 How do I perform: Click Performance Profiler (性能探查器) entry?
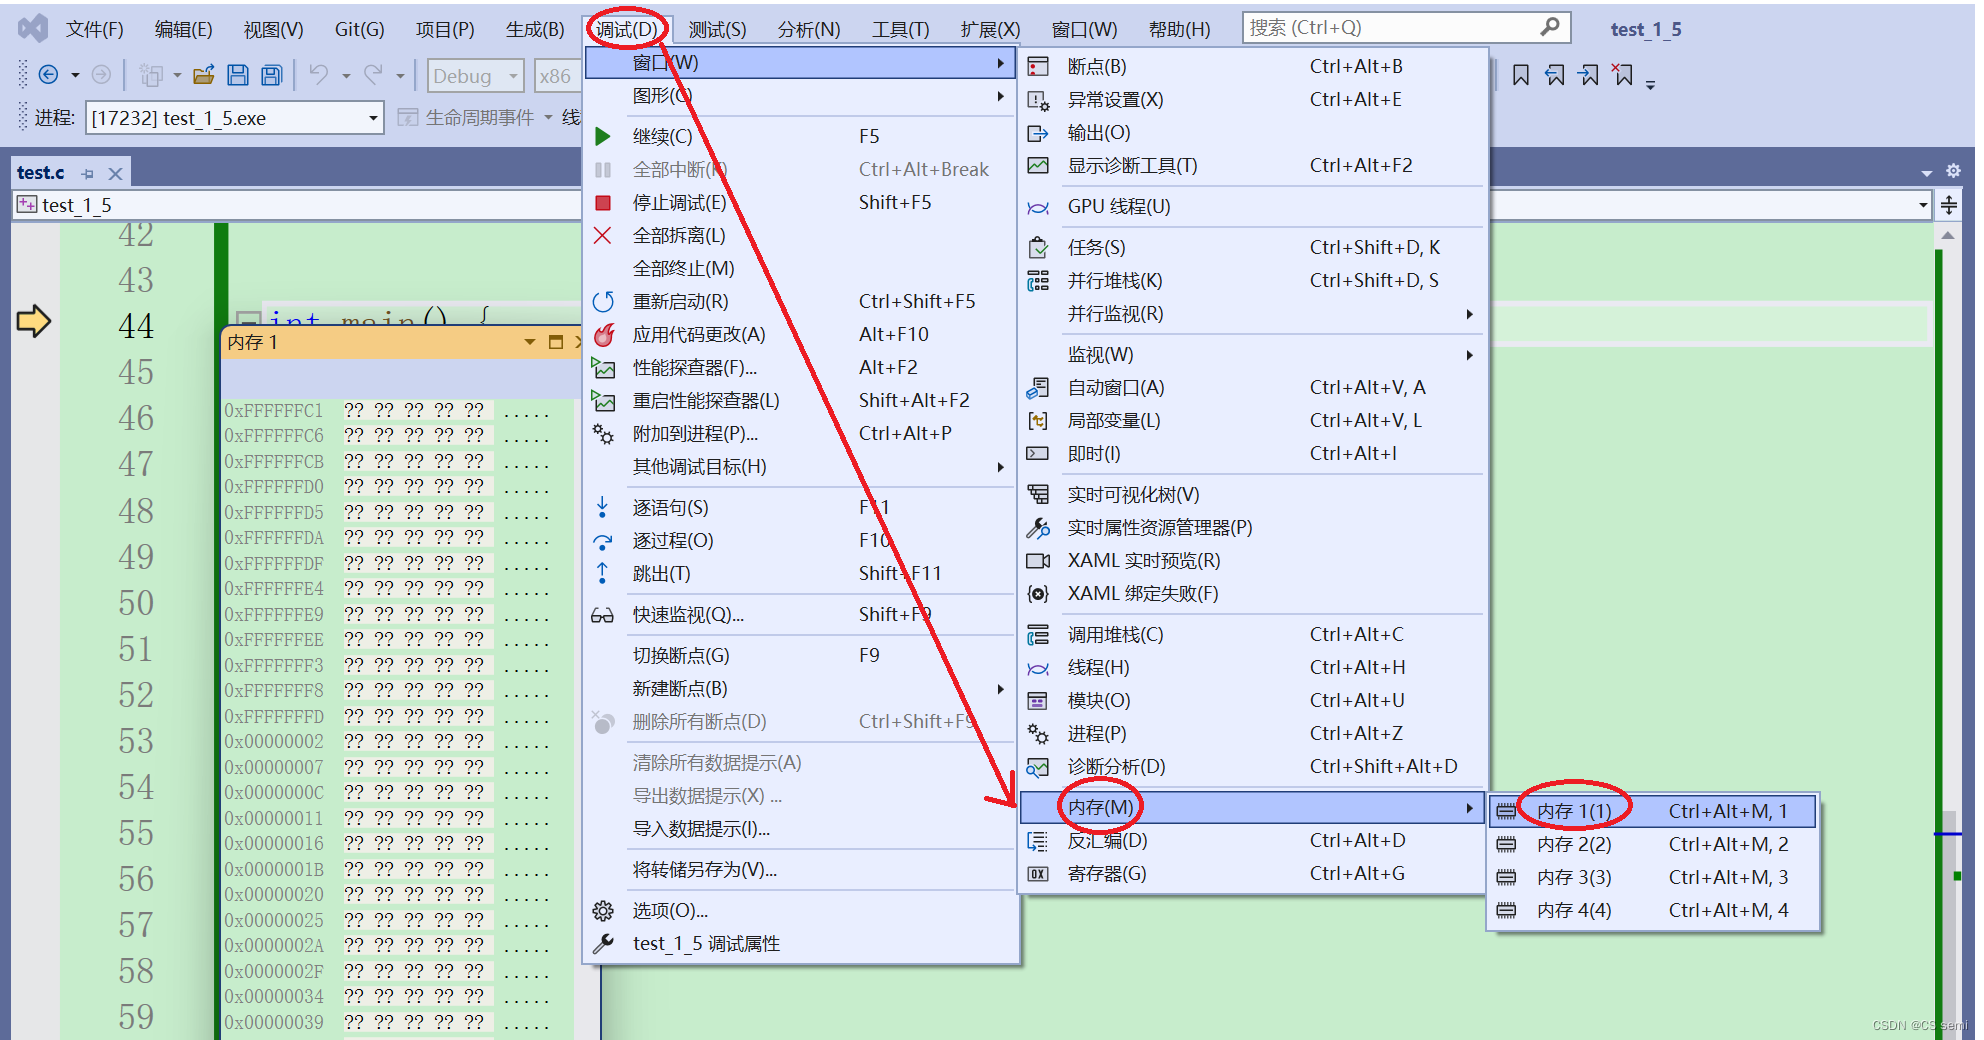801,368
